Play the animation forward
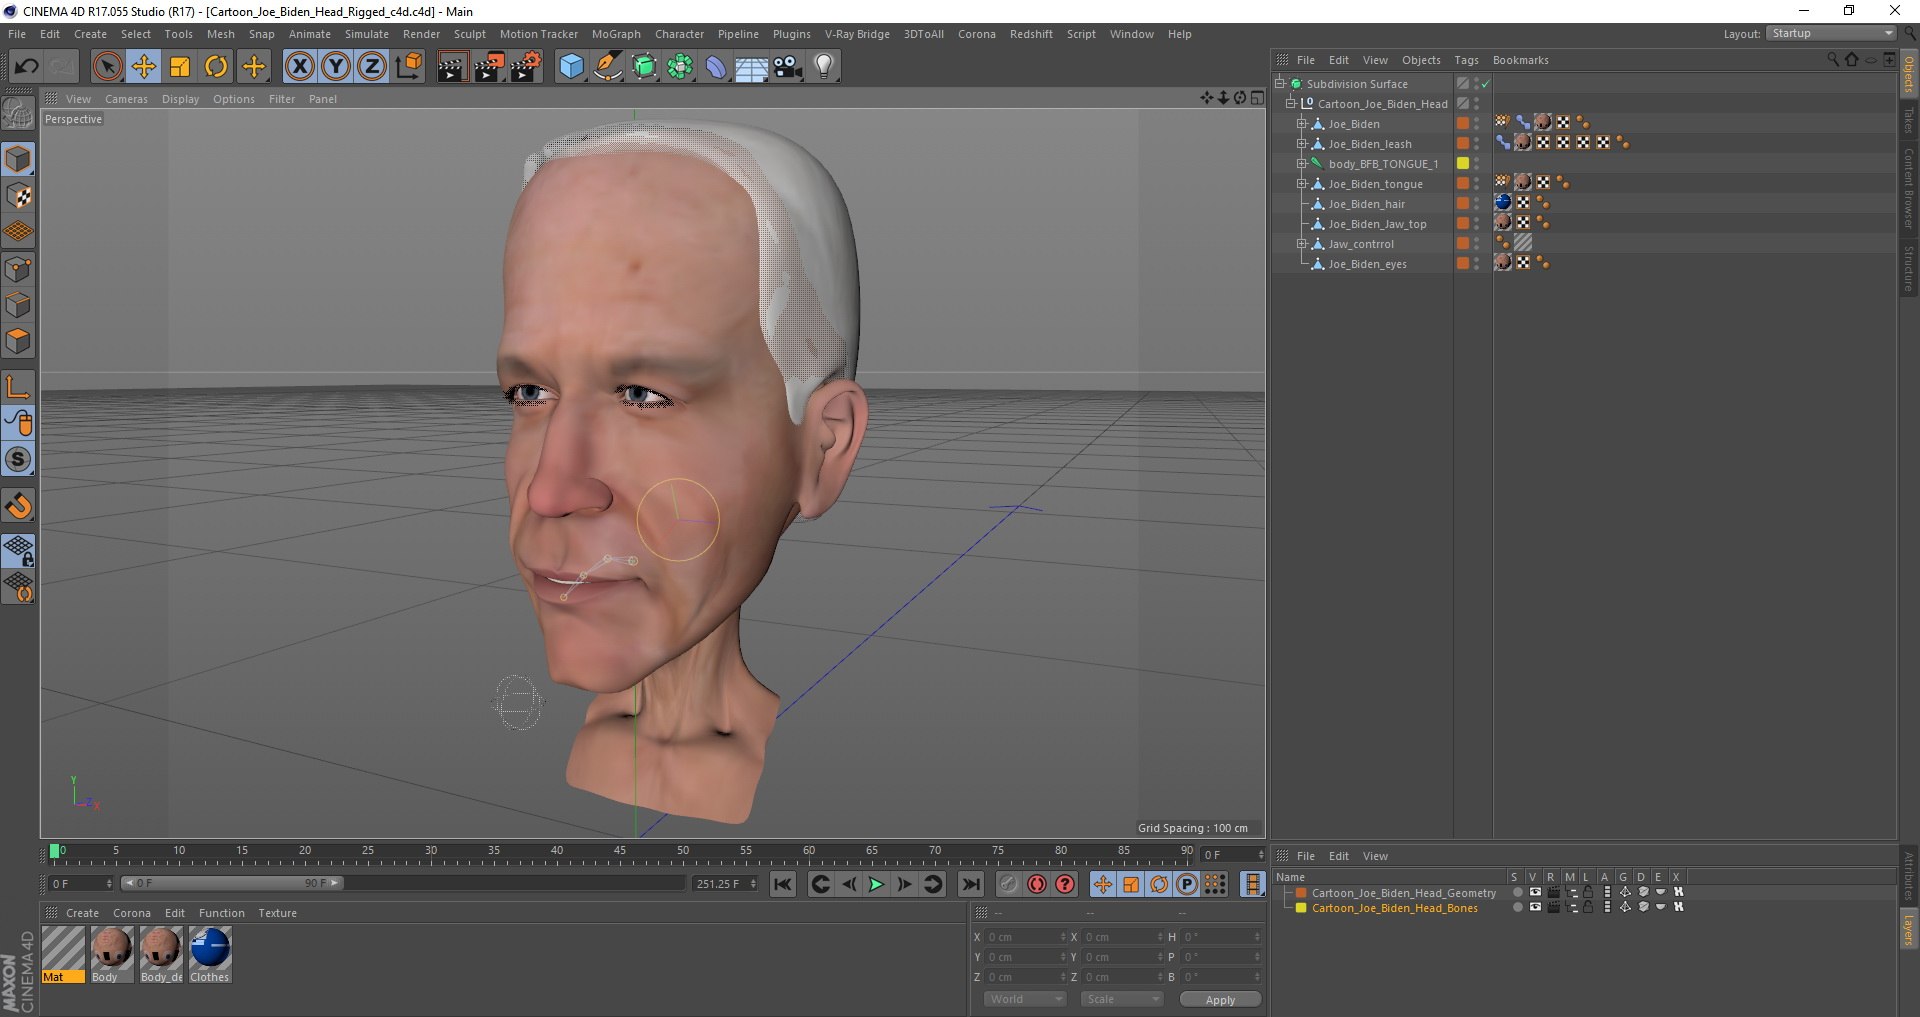The width and height of the screenshot is (1920, 1017). point(876,884)
